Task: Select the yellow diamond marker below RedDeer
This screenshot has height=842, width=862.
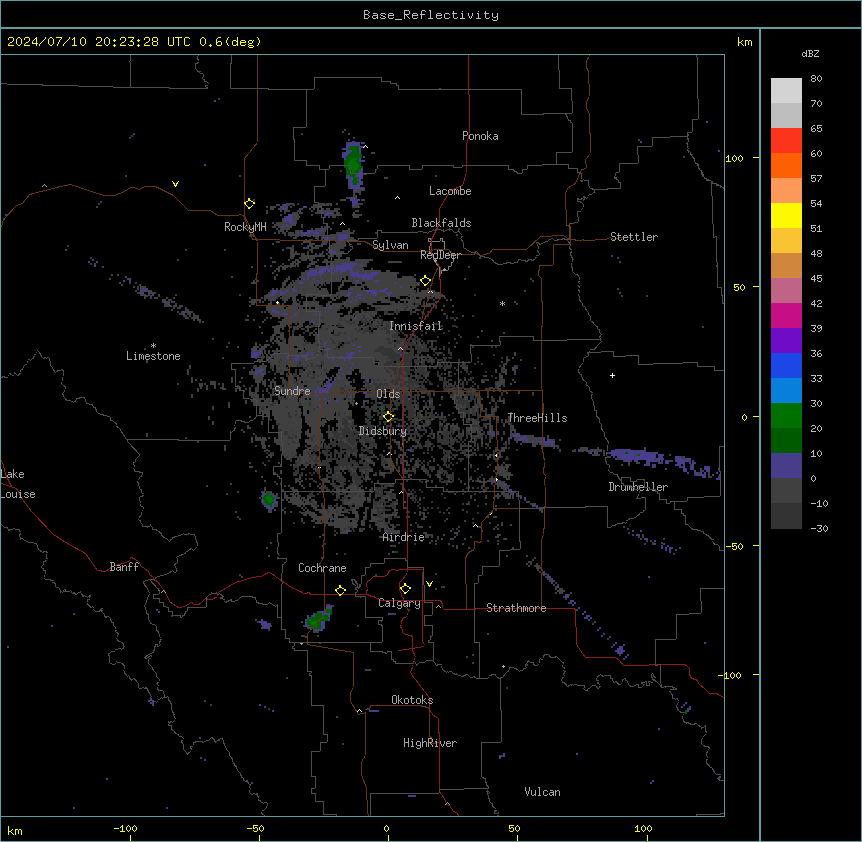Action: pos(426,281)
